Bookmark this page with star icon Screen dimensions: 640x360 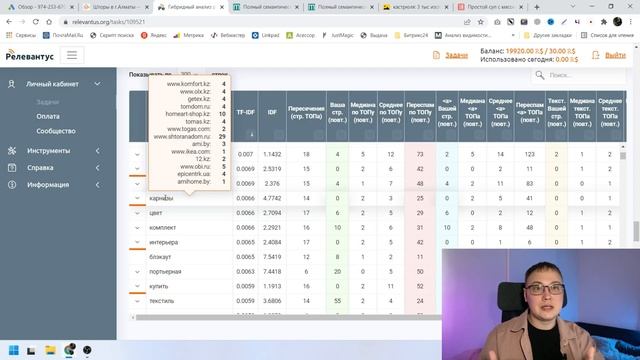click(x=481, y=22)
